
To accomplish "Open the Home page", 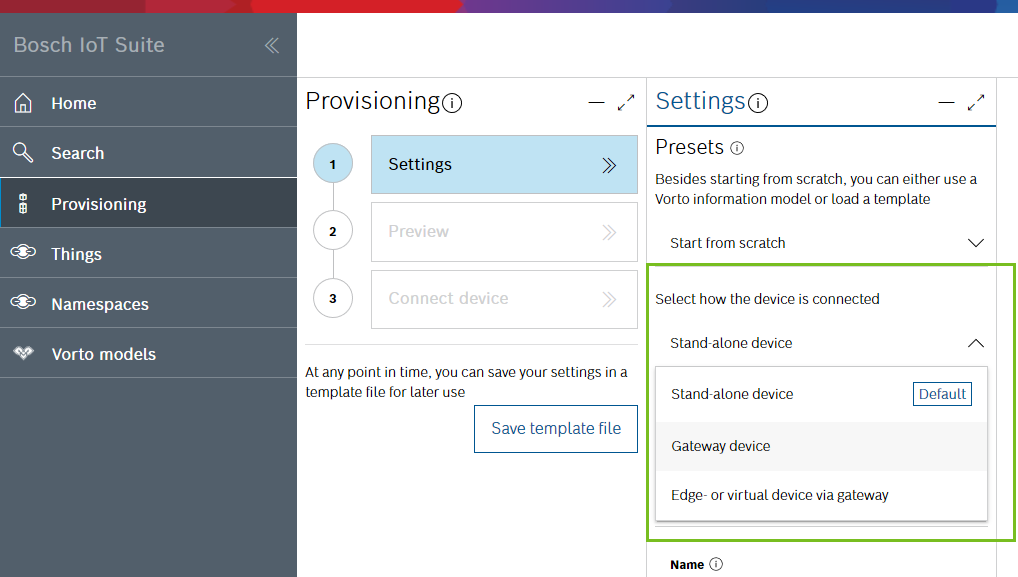I will [x=149, y=103].
